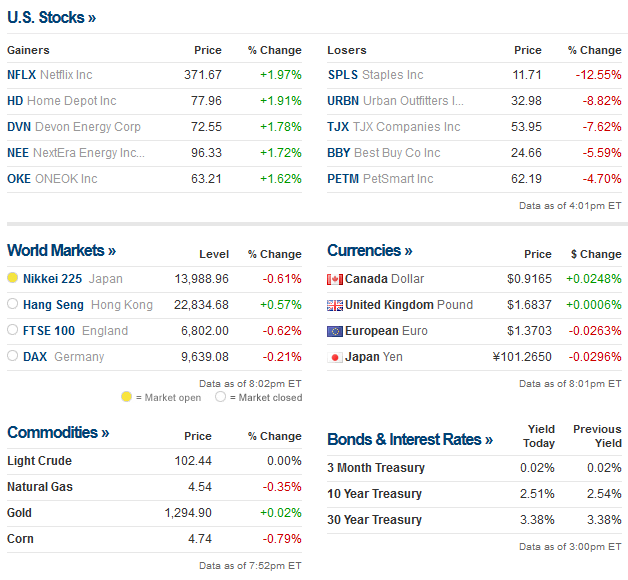This screenshot has height=580, width=628.
Task: View the Nikkei 225 index details
Action: tap(51, 279)
